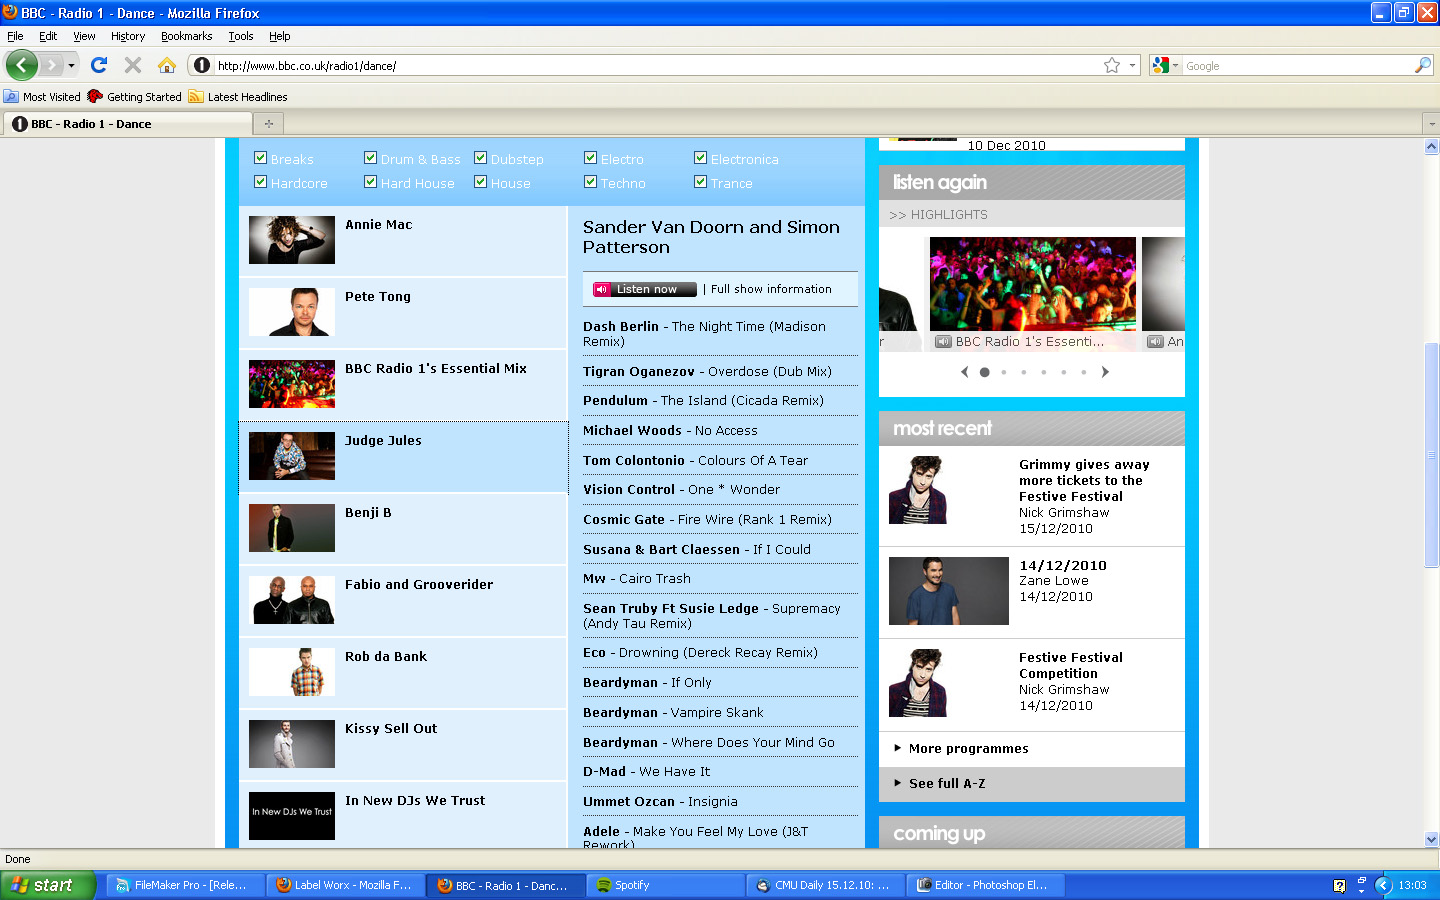1440x900 pixels.
Task: Bookmark page using the star icon
Action: coord(1111,65)
